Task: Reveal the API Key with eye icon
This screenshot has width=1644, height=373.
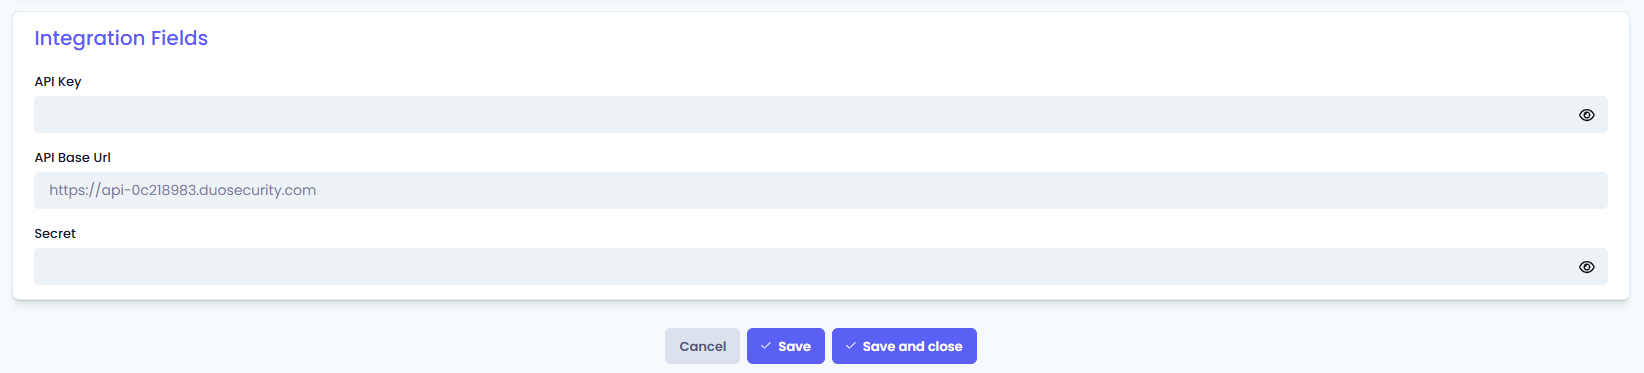Action: tap(1586, 115)
